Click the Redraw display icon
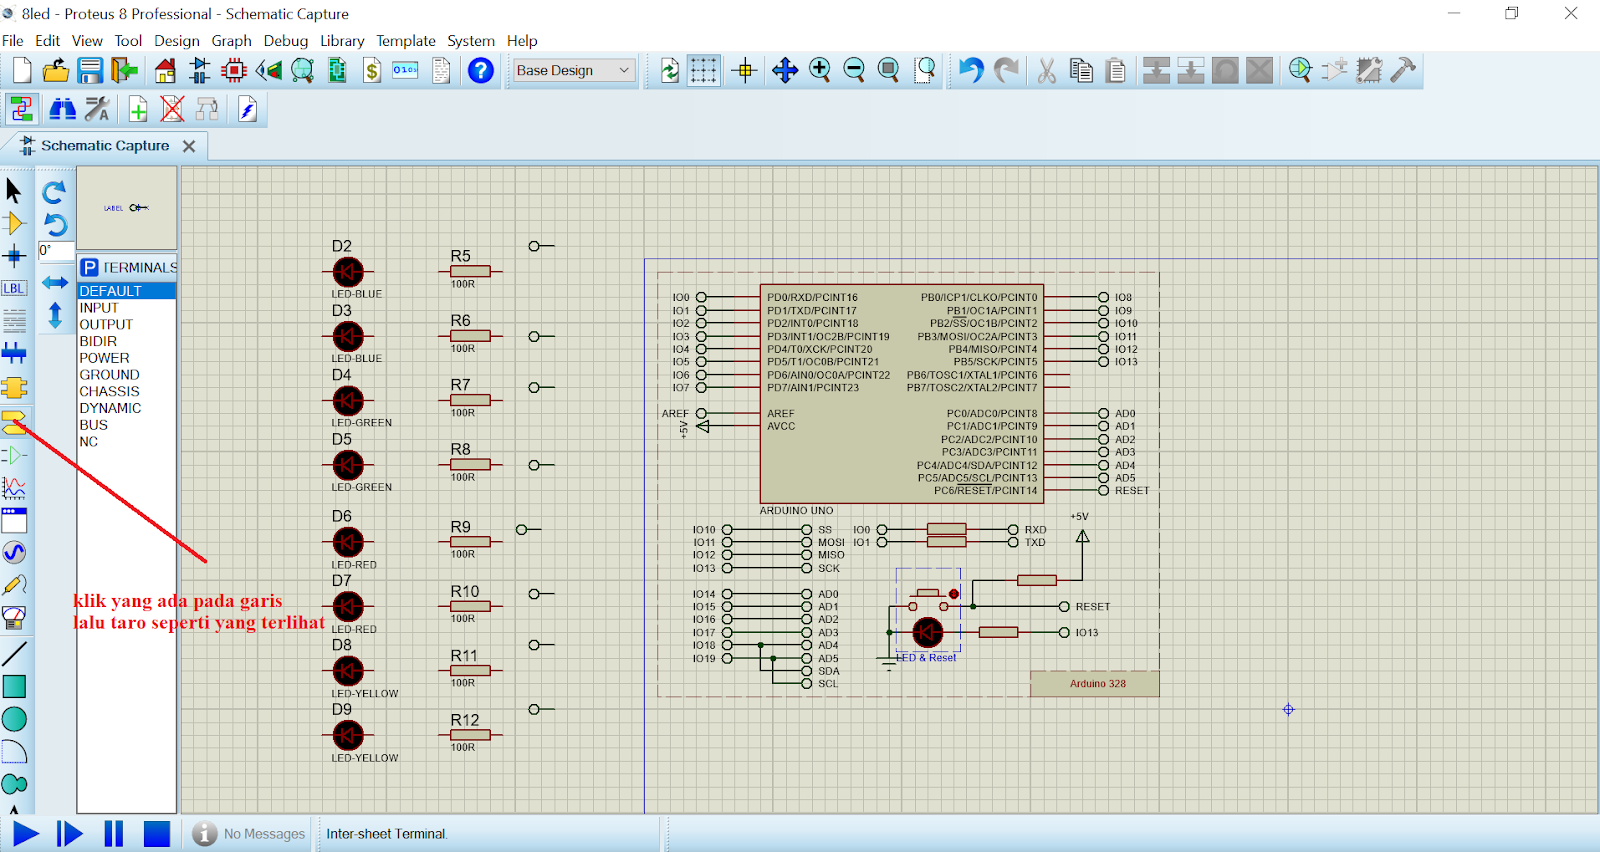The height and width of the screenshot is (852, 1600). tap(670, 70)
